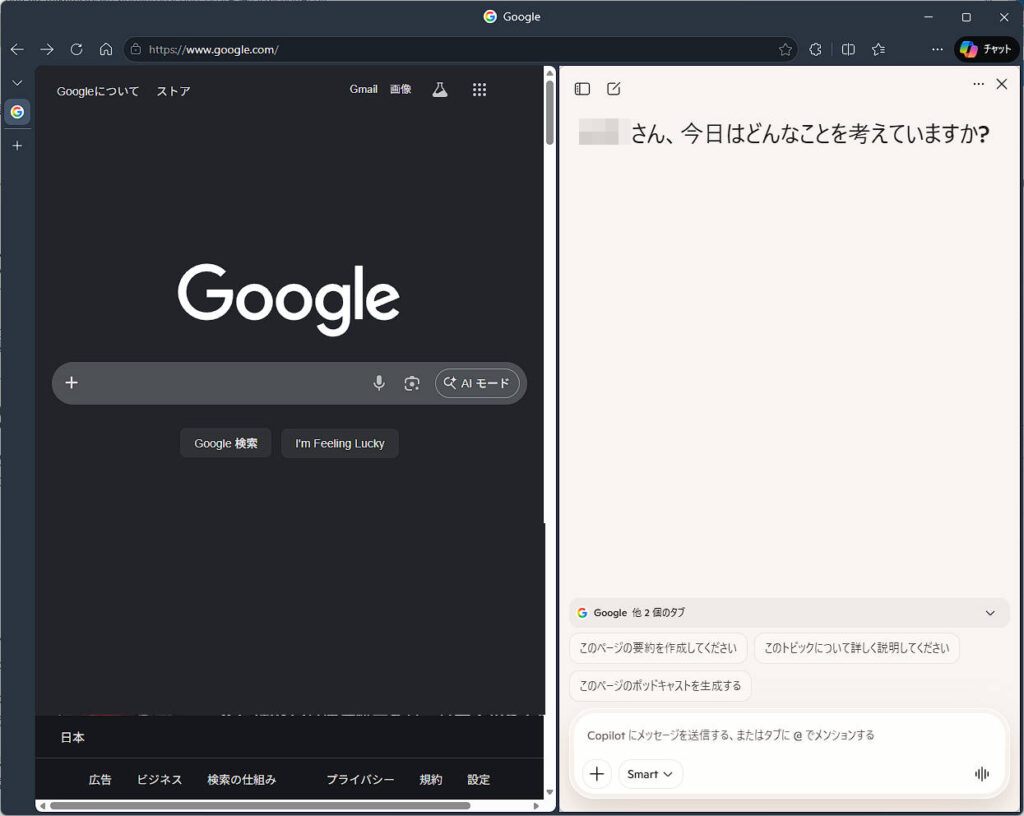Open the Smart mode dropdown
The image size is (1024, 816).
(x=650, y=774)
